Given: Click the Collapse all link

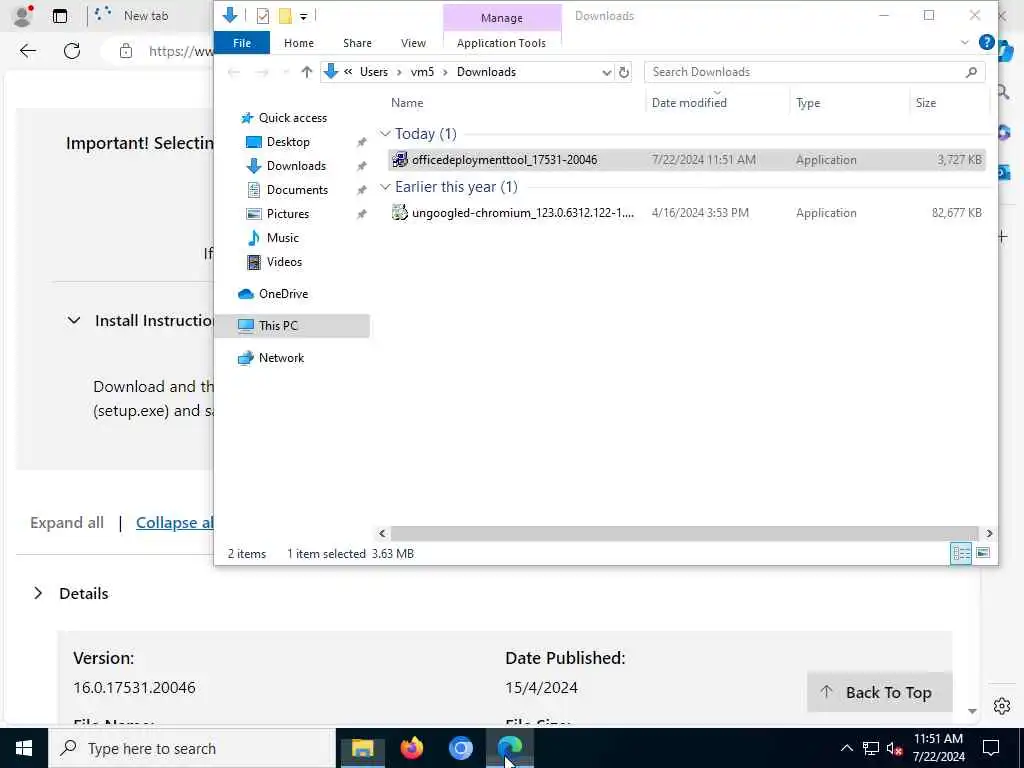Looking at the screenshot, I should coord(174,523).
